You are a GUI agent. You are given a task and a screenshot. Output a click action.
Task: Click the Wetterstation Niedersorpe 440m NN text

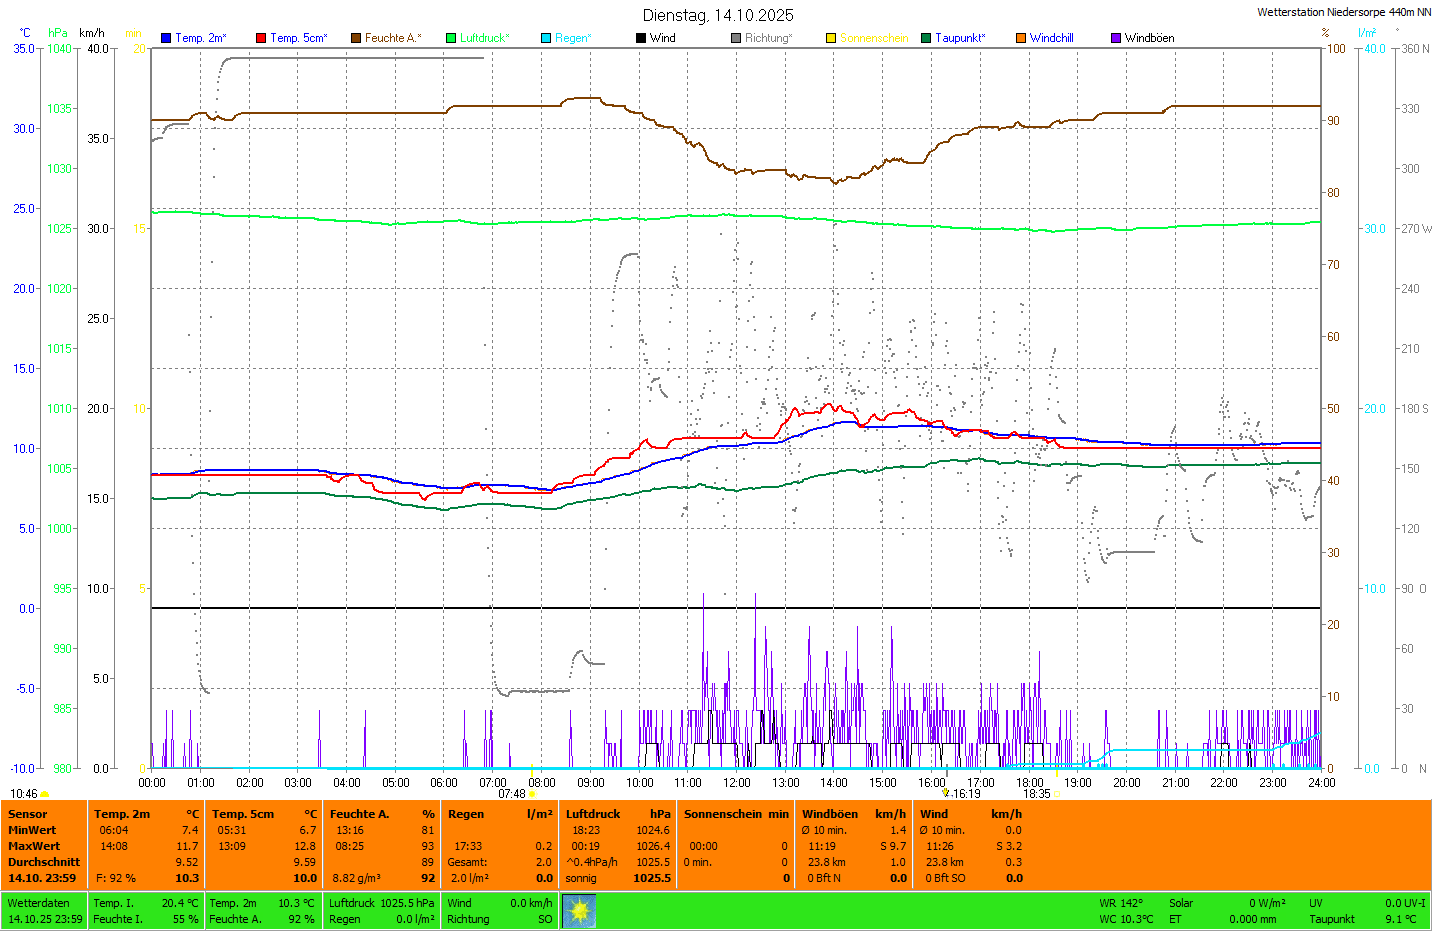tap(1343, 12)
